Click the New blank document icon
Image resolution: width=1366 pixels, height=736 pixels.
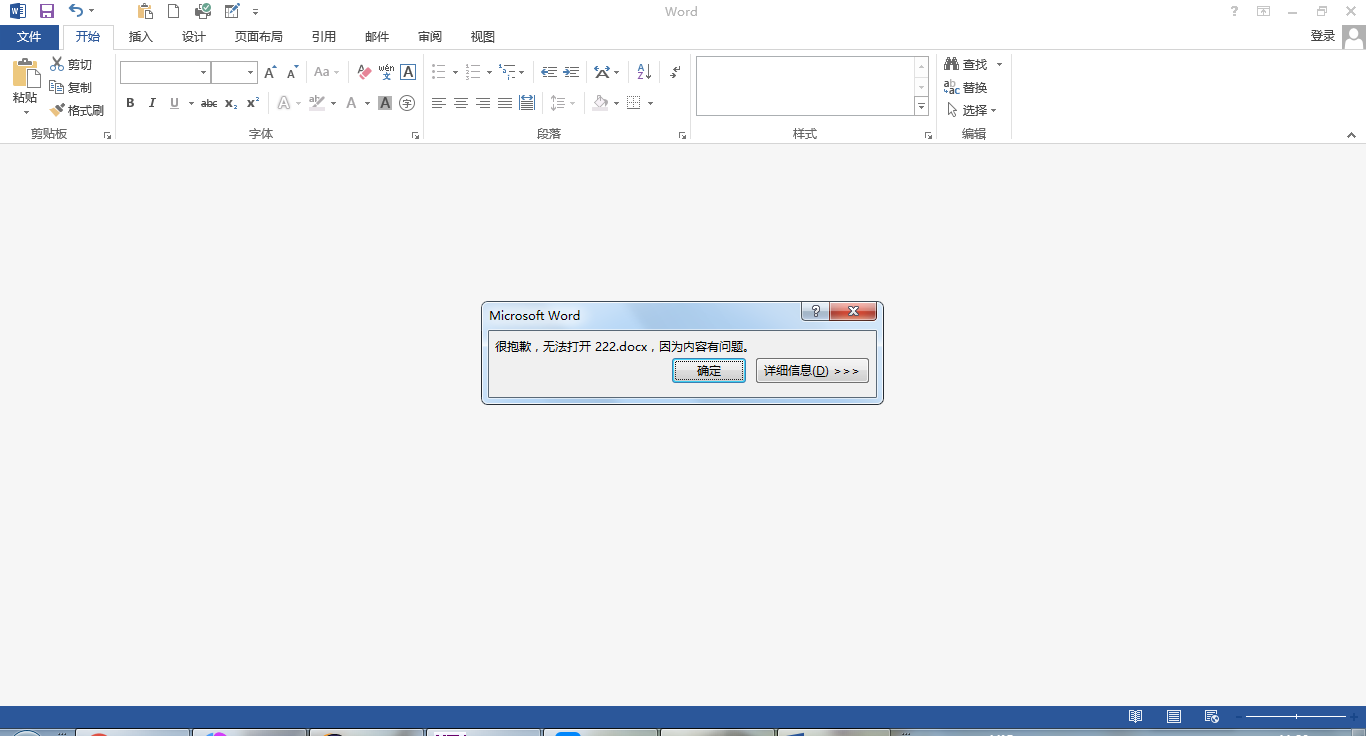(x=174, y=11)
